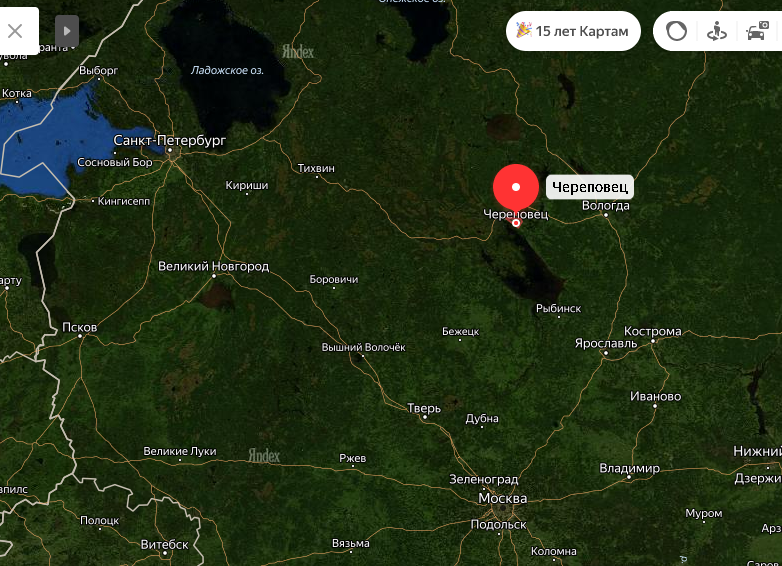Click the Ярославль city label

click(x=605, y=343)
